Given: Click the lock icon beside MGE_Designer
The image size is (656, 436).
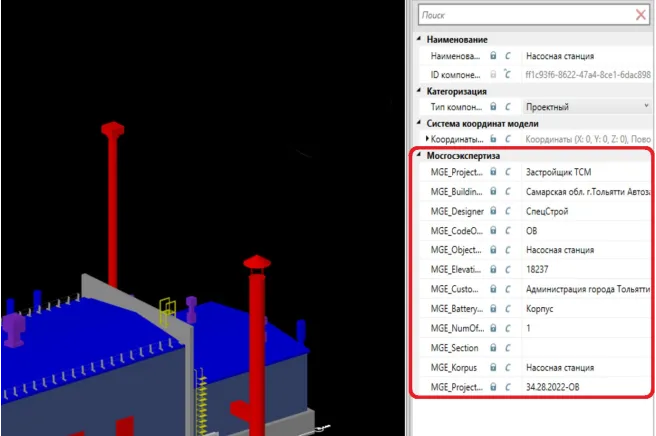Looking at the screenshot, I should click(494, 211).
